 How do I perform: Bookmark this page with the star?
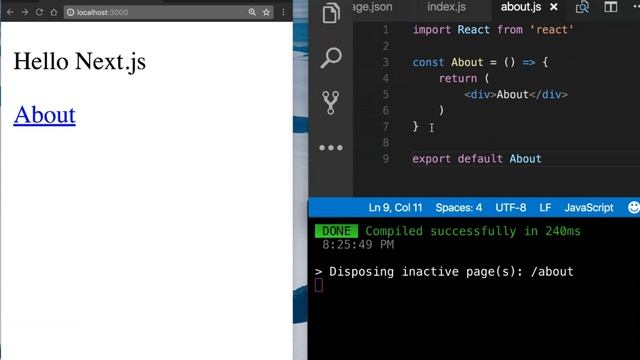[267, 12]
